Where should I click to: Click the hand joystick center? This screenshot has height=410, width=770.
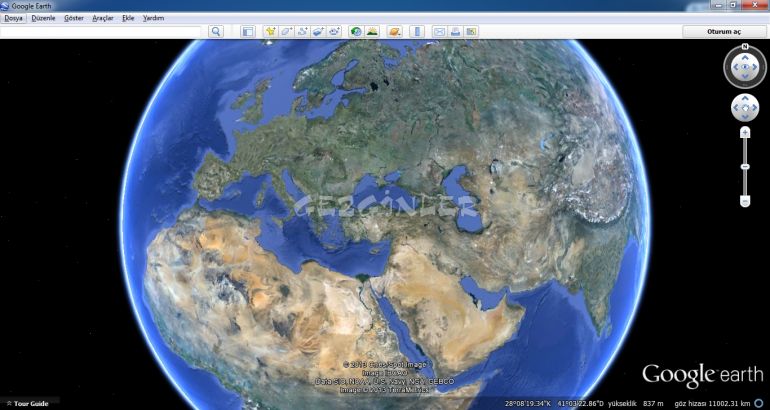745,108
